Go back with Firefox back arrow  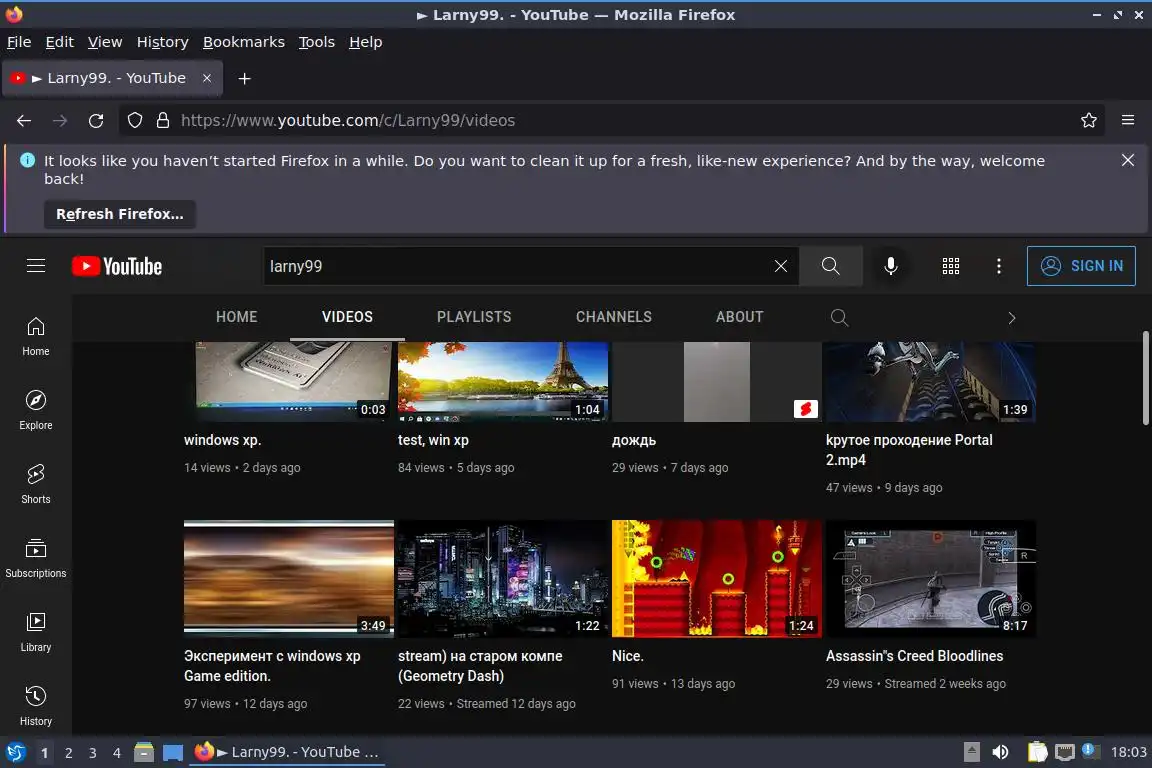[x=24, y=121]
